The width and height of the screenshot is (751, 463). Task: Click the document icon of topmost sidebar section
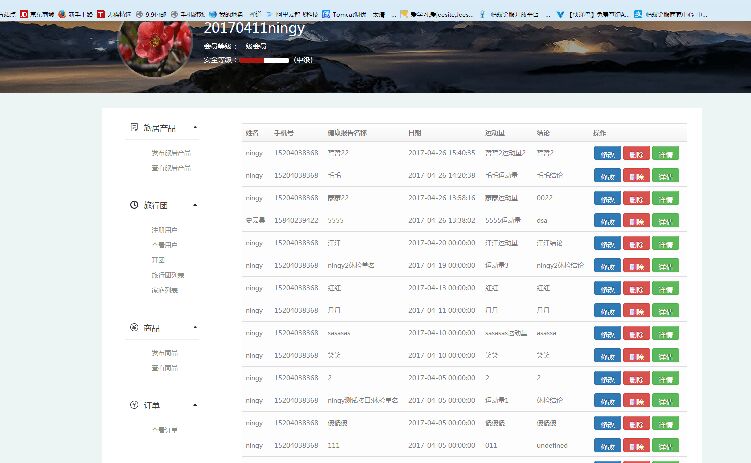[x=134, y=128]
